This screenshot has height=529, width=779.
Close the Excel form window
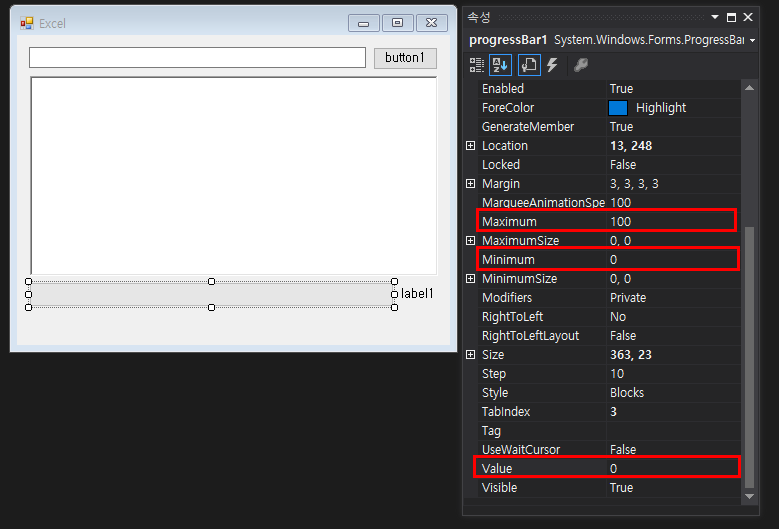click(432, 23)
